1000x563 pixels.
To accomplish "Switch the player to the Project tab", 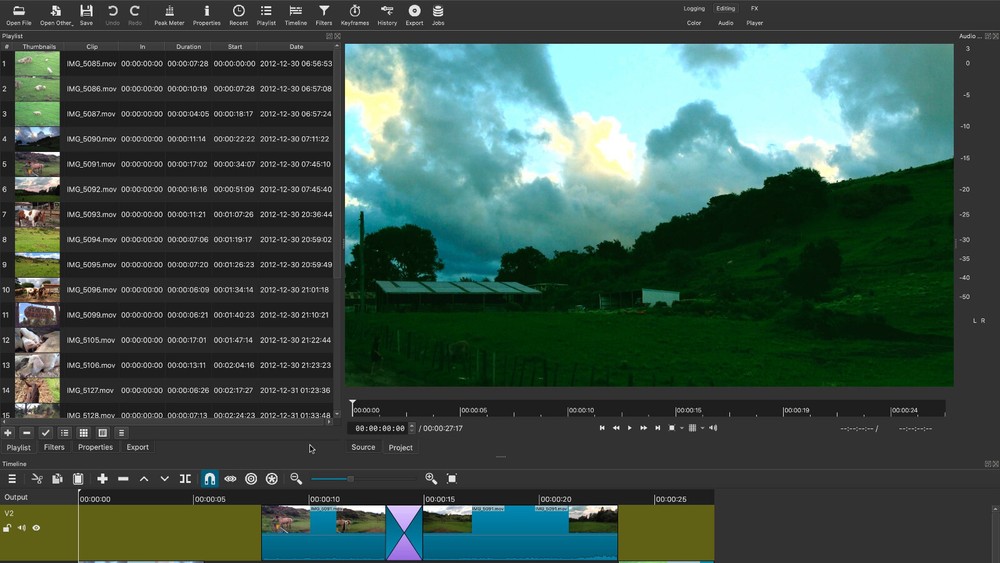I will 401,448.
